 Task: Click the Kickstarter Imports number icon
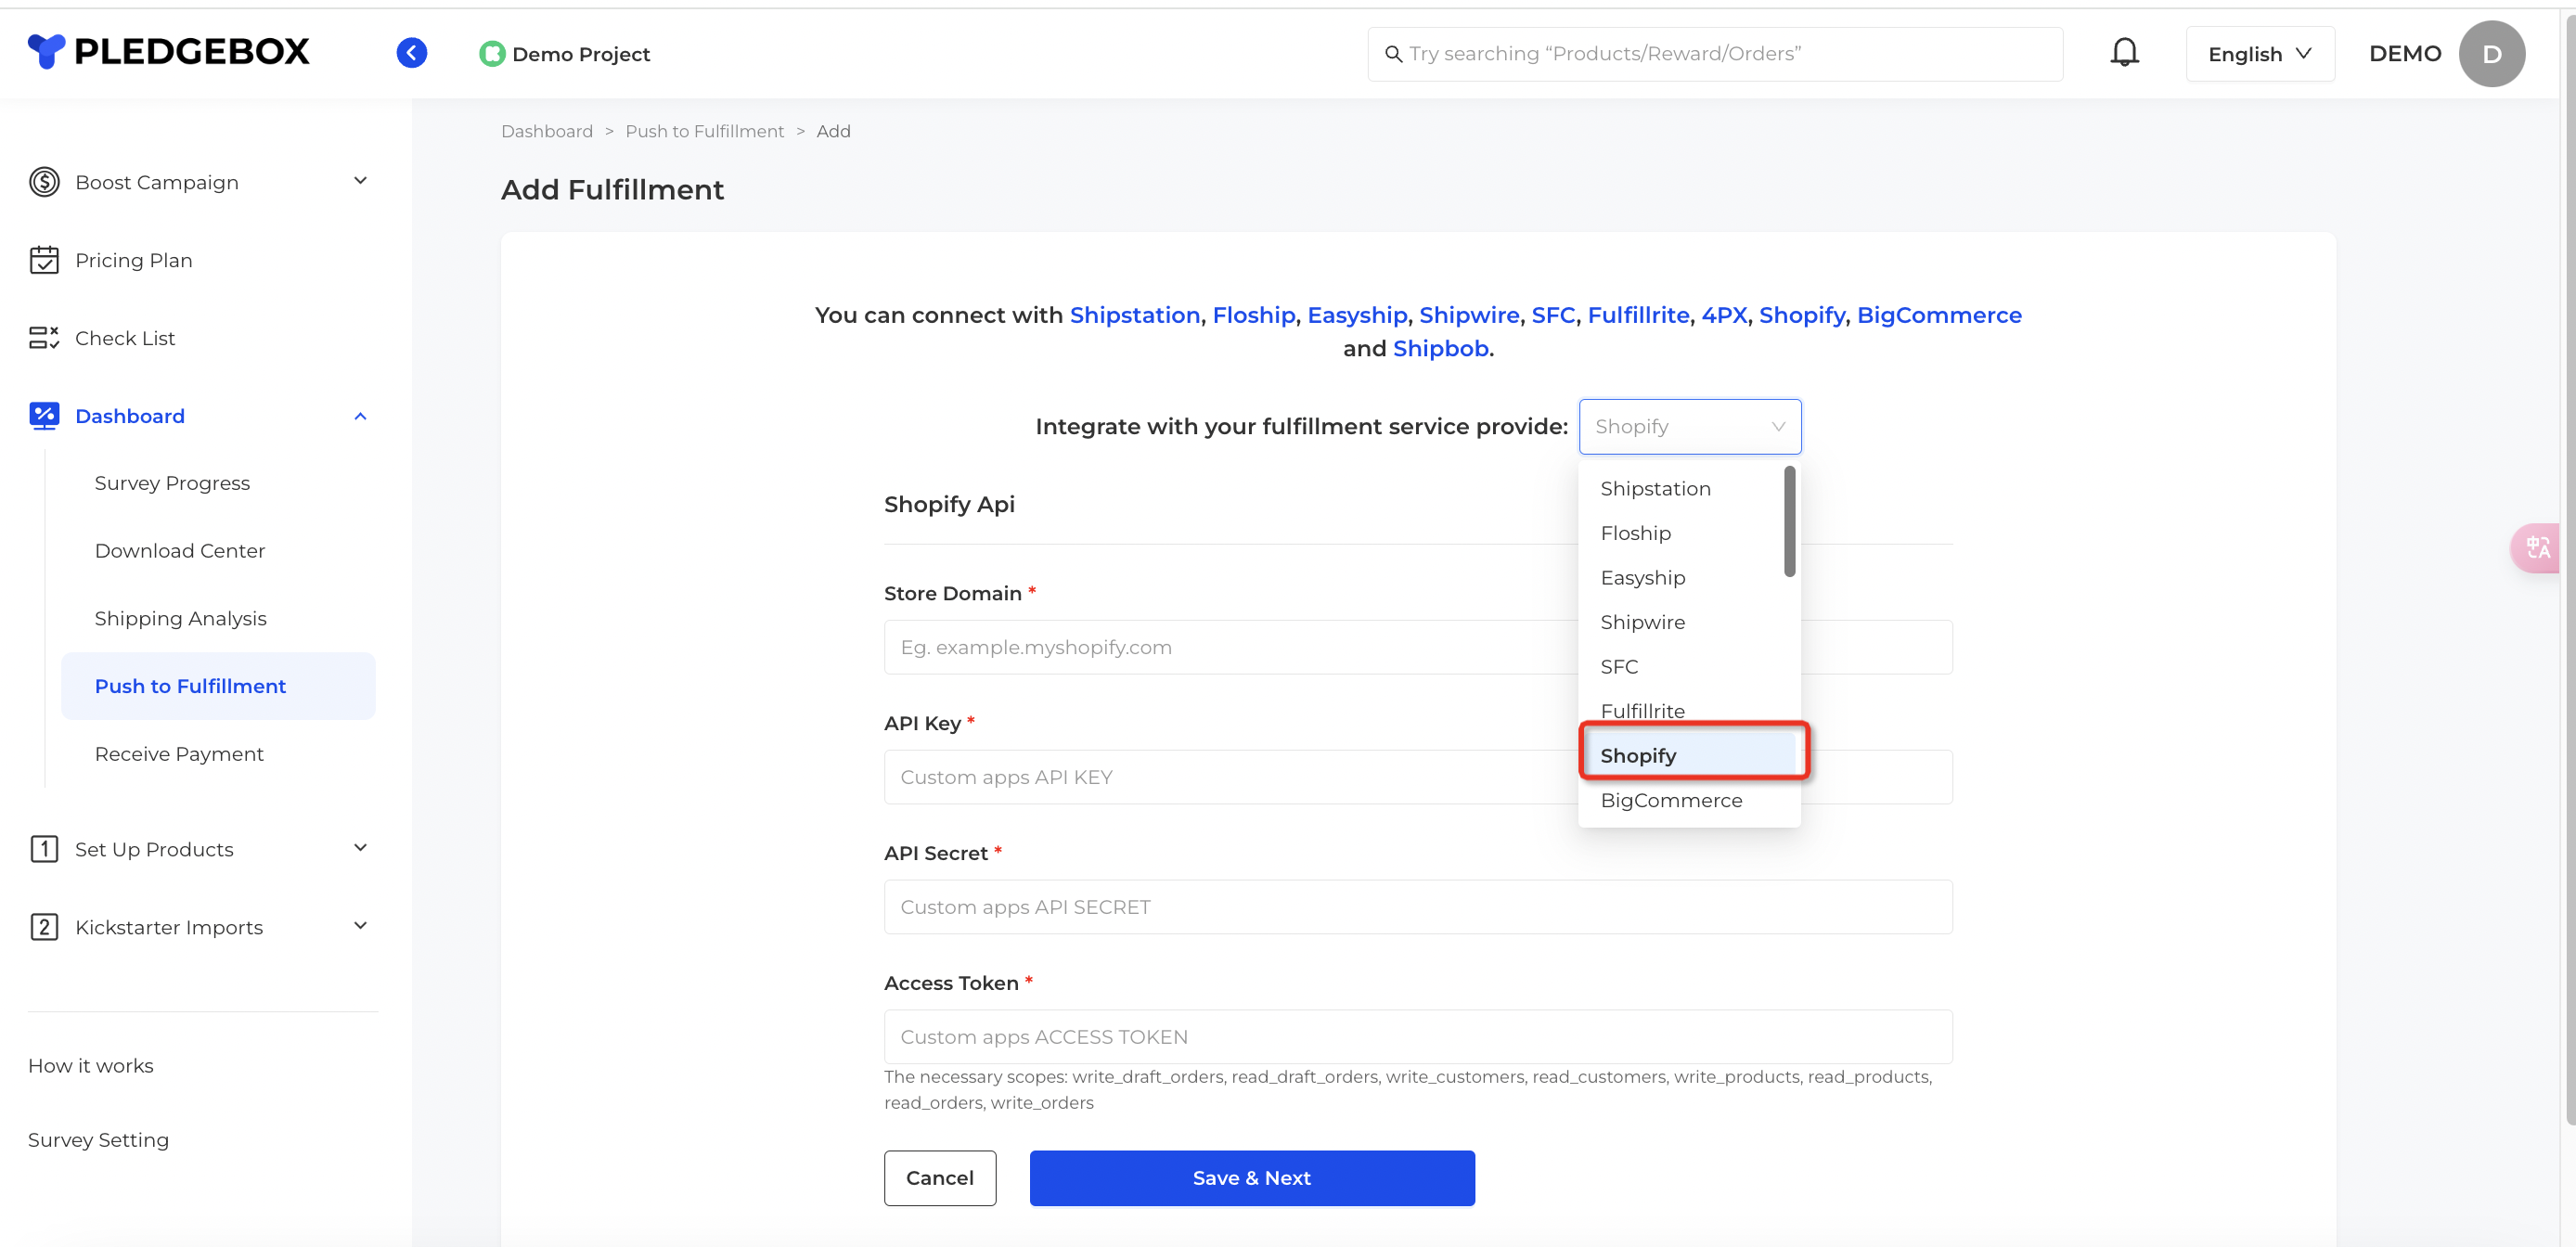click(x=44, y=927)
